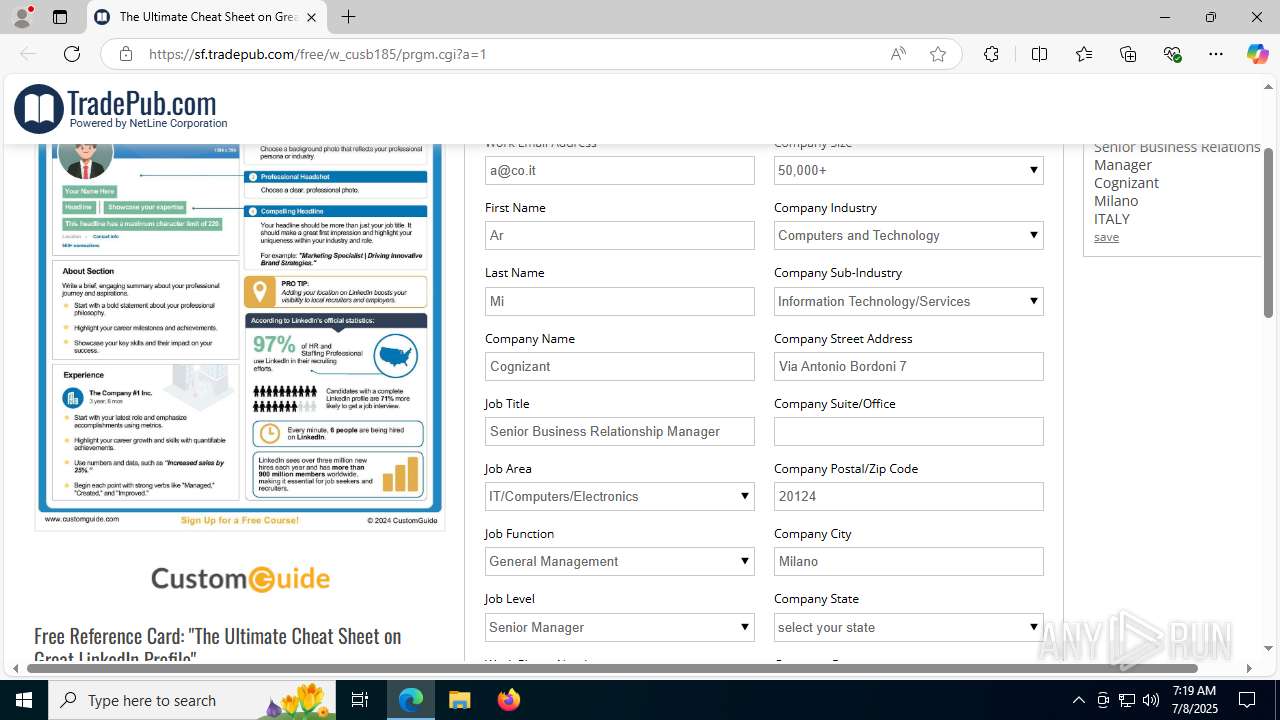Click the Read aloud icon
The image size is (1280, 720).
[x=898, y=54]
